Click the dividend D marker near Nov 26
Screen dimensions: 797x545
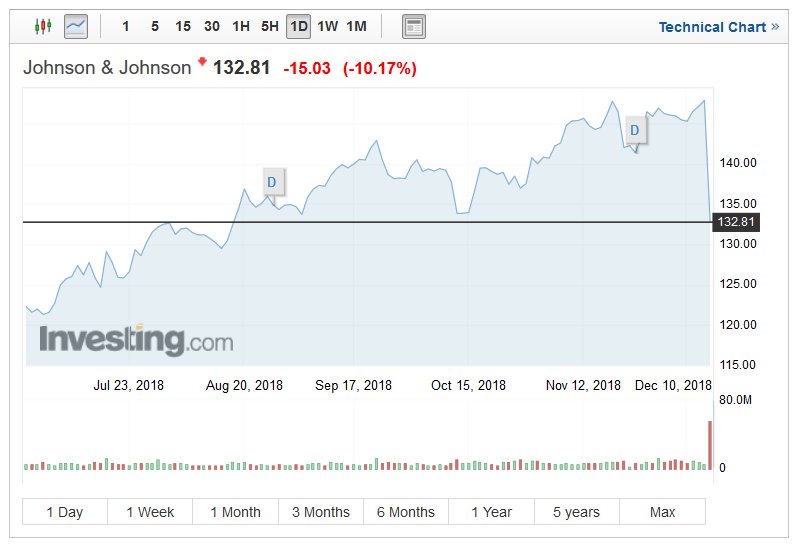pyautogui.click(x=635, y=130)
